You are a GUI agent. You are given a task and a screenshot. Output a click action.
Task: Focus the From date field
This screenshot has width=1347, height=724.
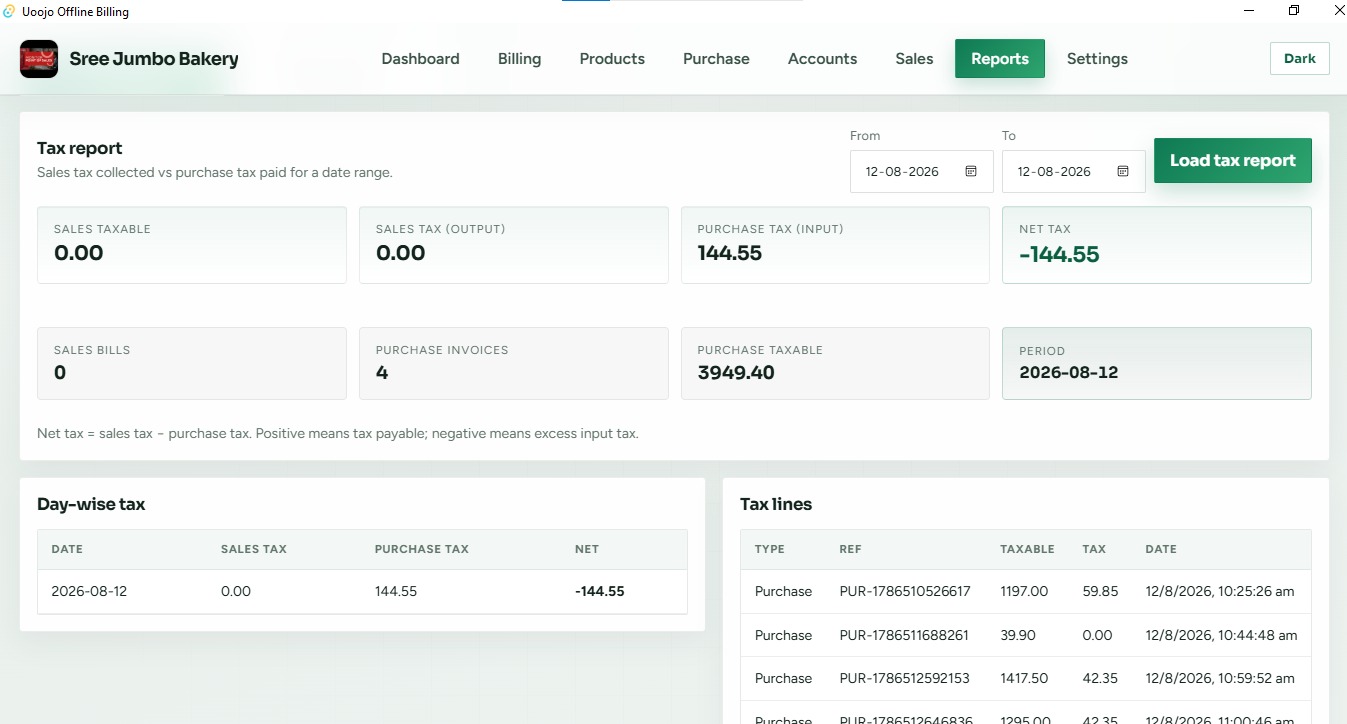[922, 172]
